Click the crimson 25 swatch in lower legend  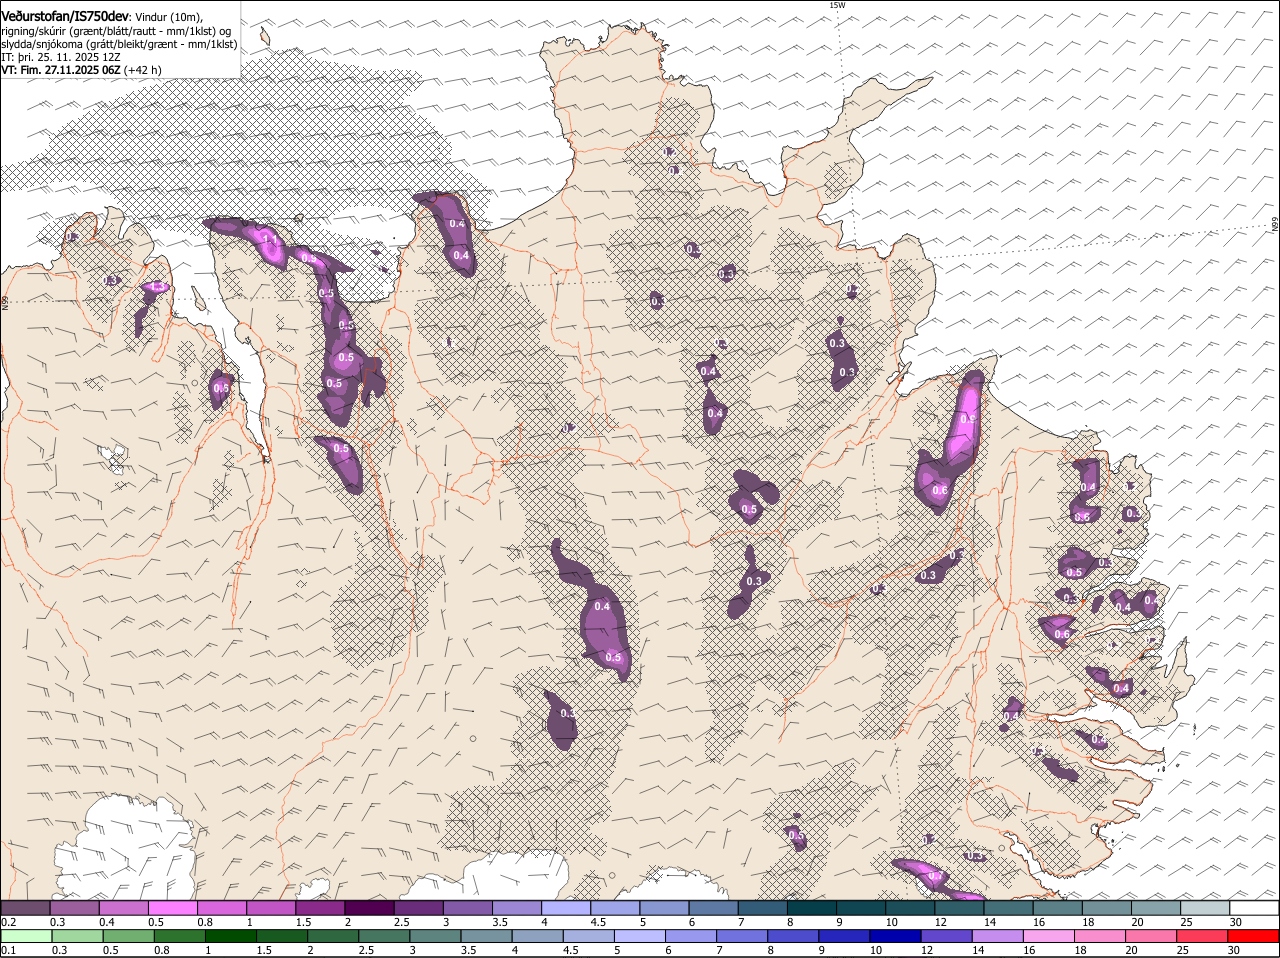(x=1202, y=936)
